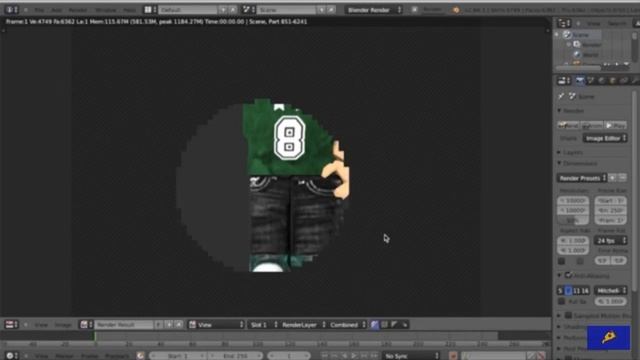This screenshot has height=360, width=640.
Task: Click the Resolution Y field
Action: point(573,210)
